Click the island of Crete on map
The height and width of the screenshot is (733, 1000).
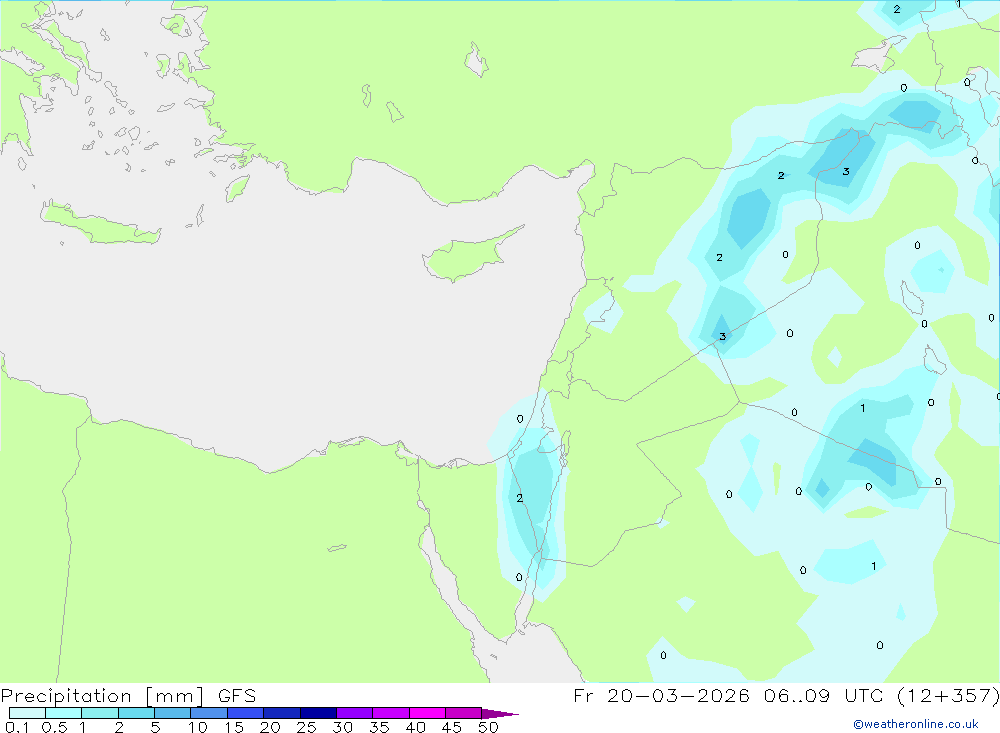click(99, 223)
